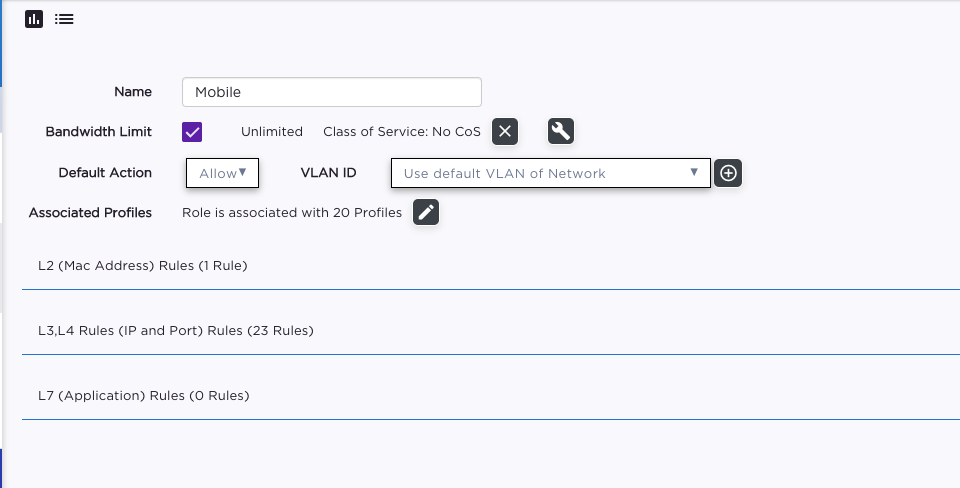This screenshot has width=960, height=488.
Task: Click Class of Service: No CoS text
Action: pos(401,132)
